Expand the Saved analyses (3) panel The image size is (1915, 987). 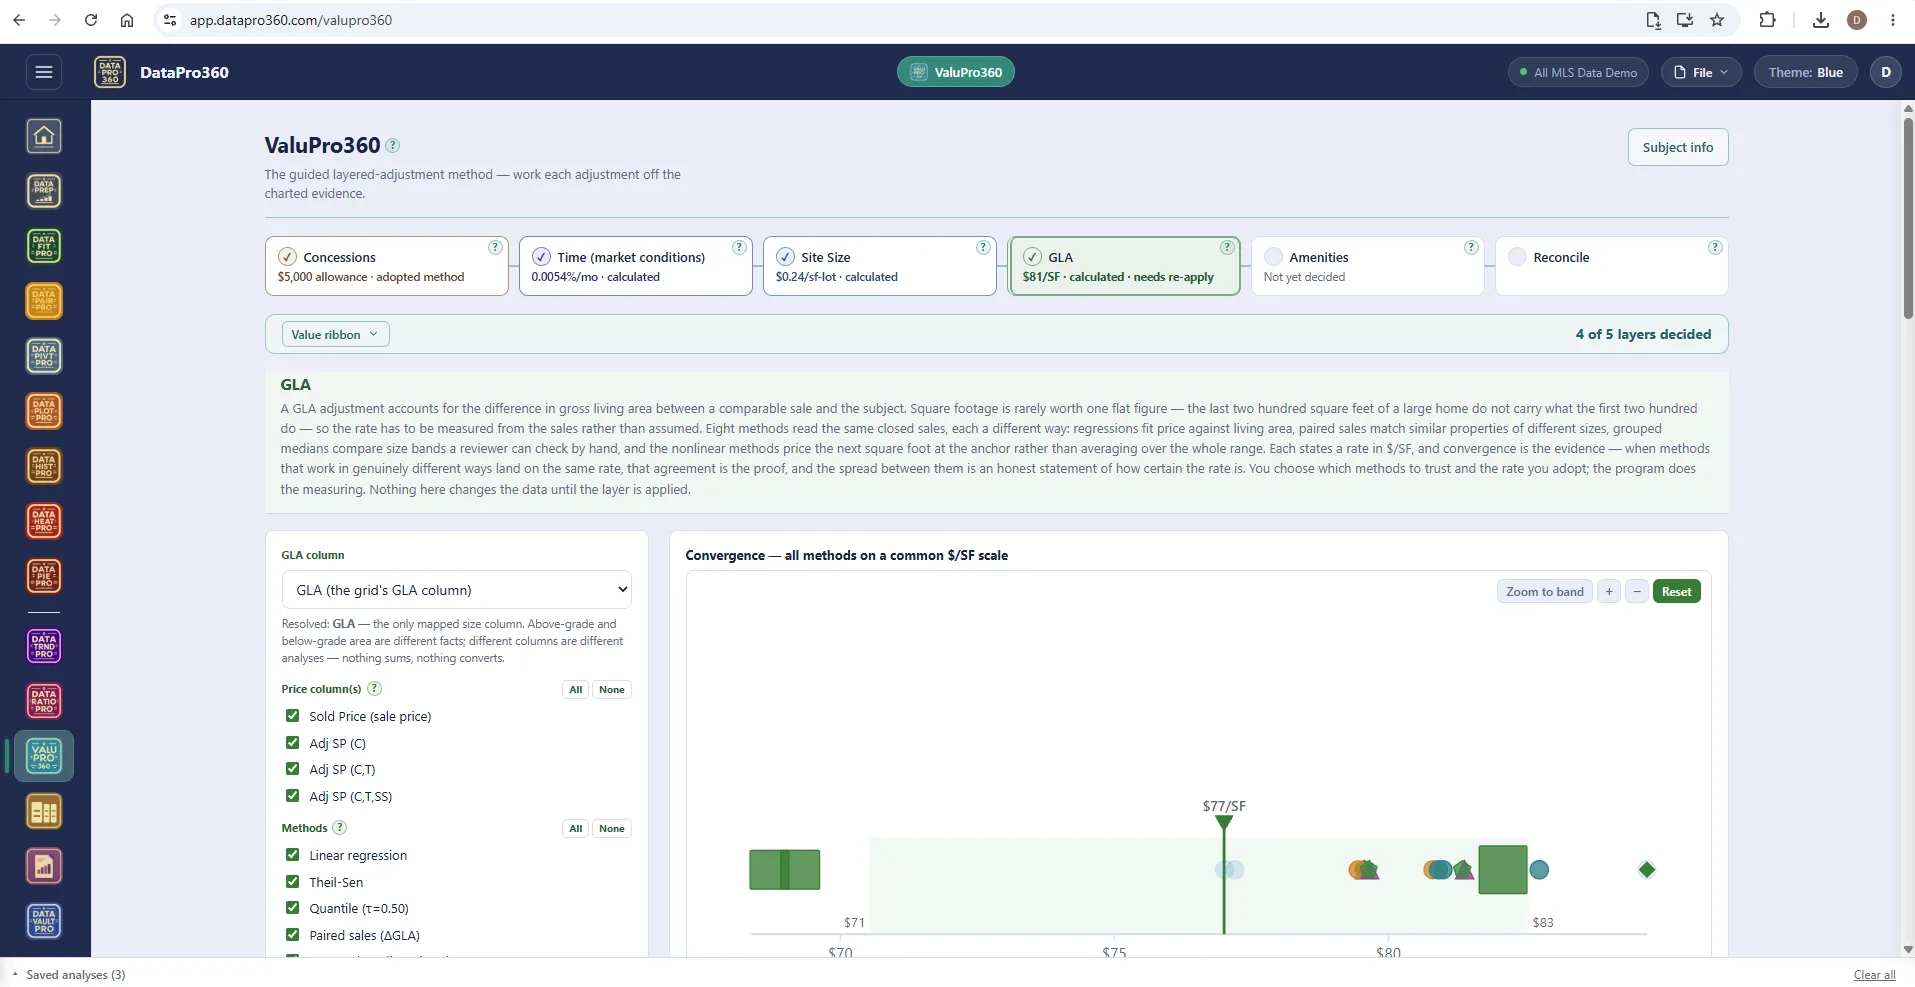[69, 974]
